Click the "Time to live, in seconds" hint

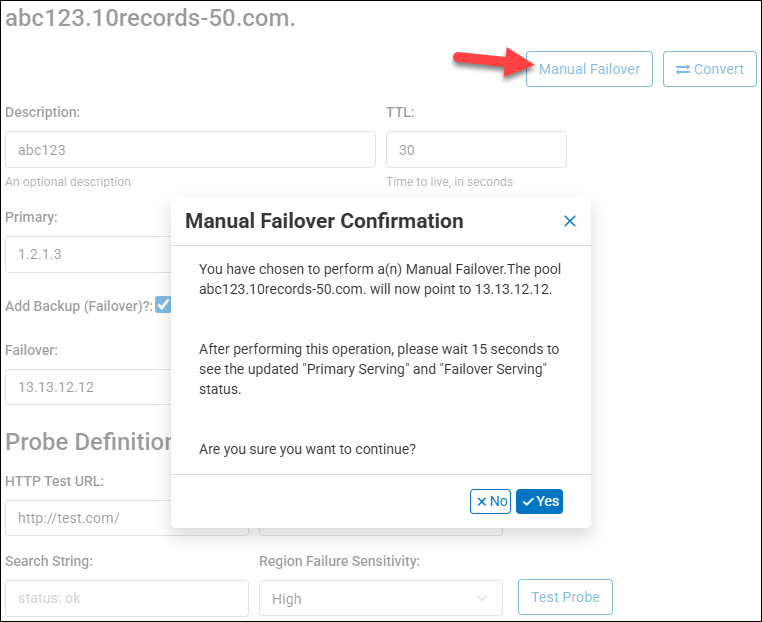449,182
